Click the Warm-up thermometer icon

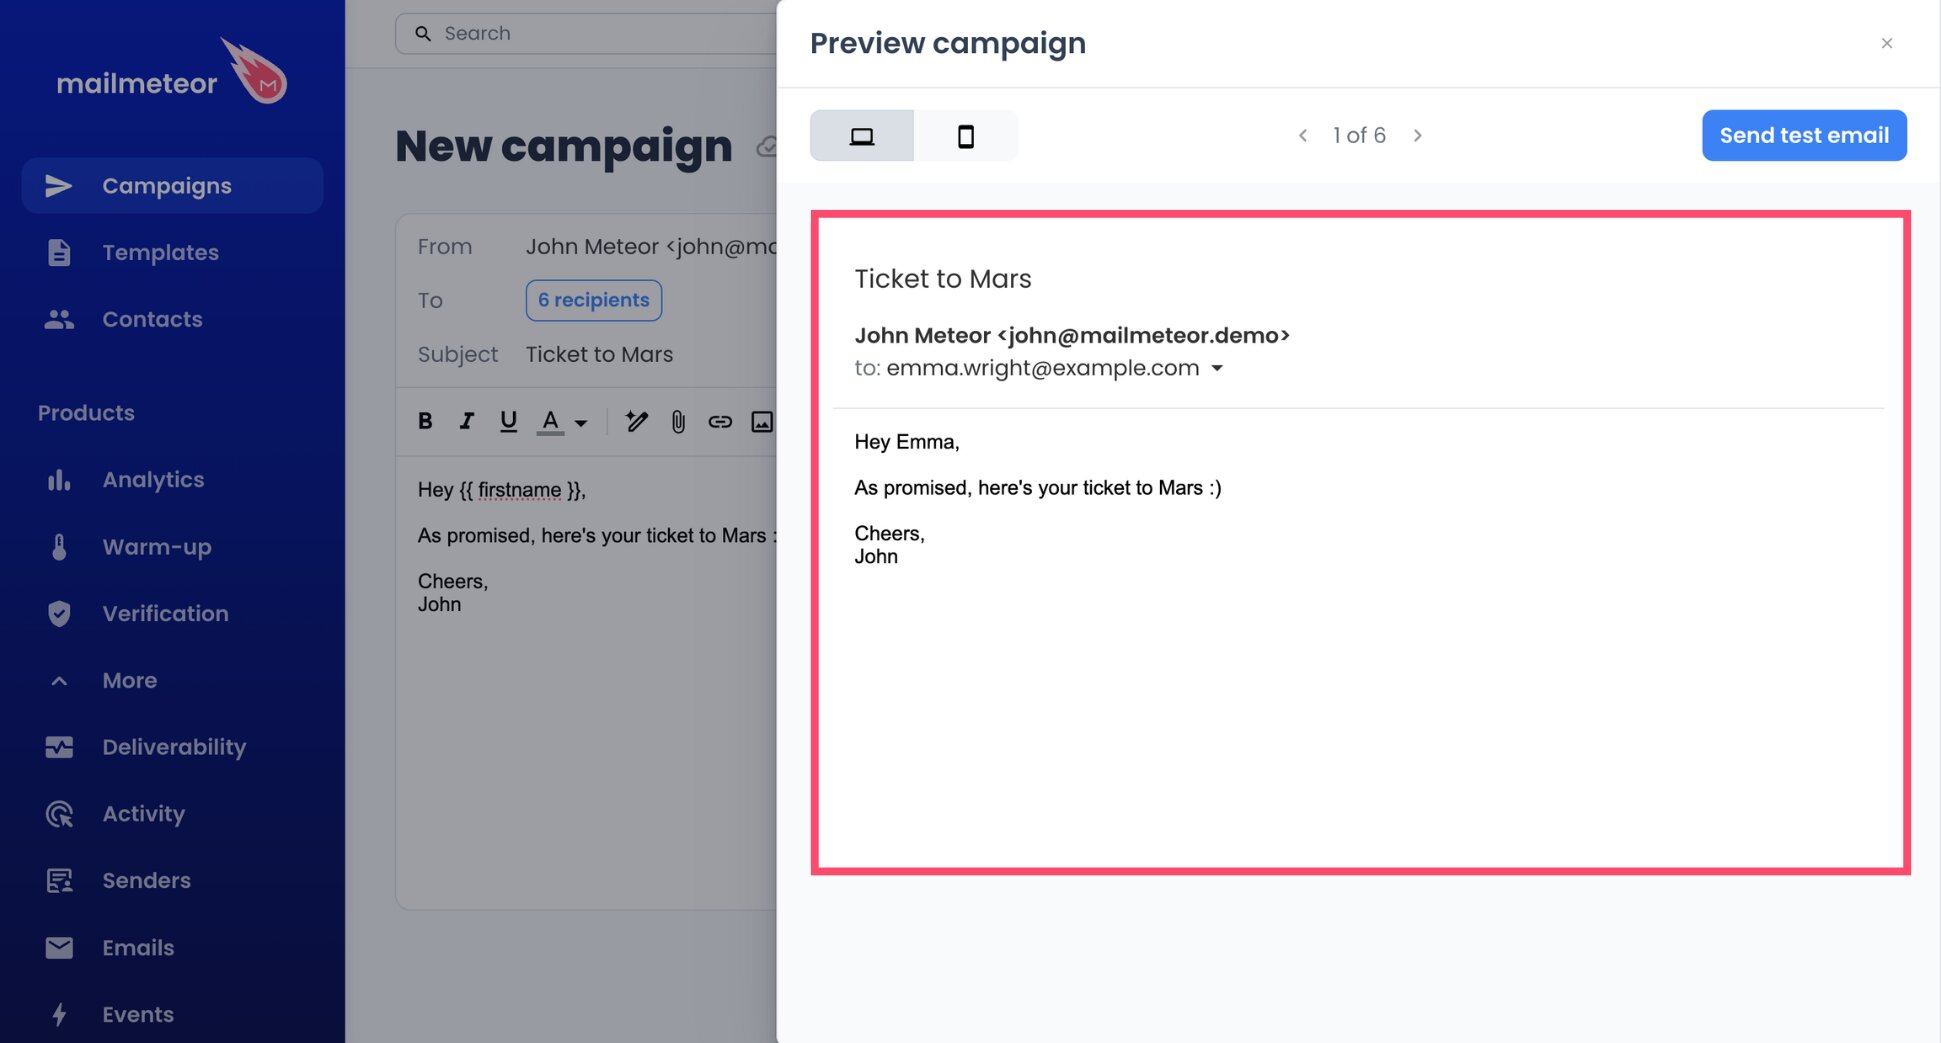click(59, 547)
